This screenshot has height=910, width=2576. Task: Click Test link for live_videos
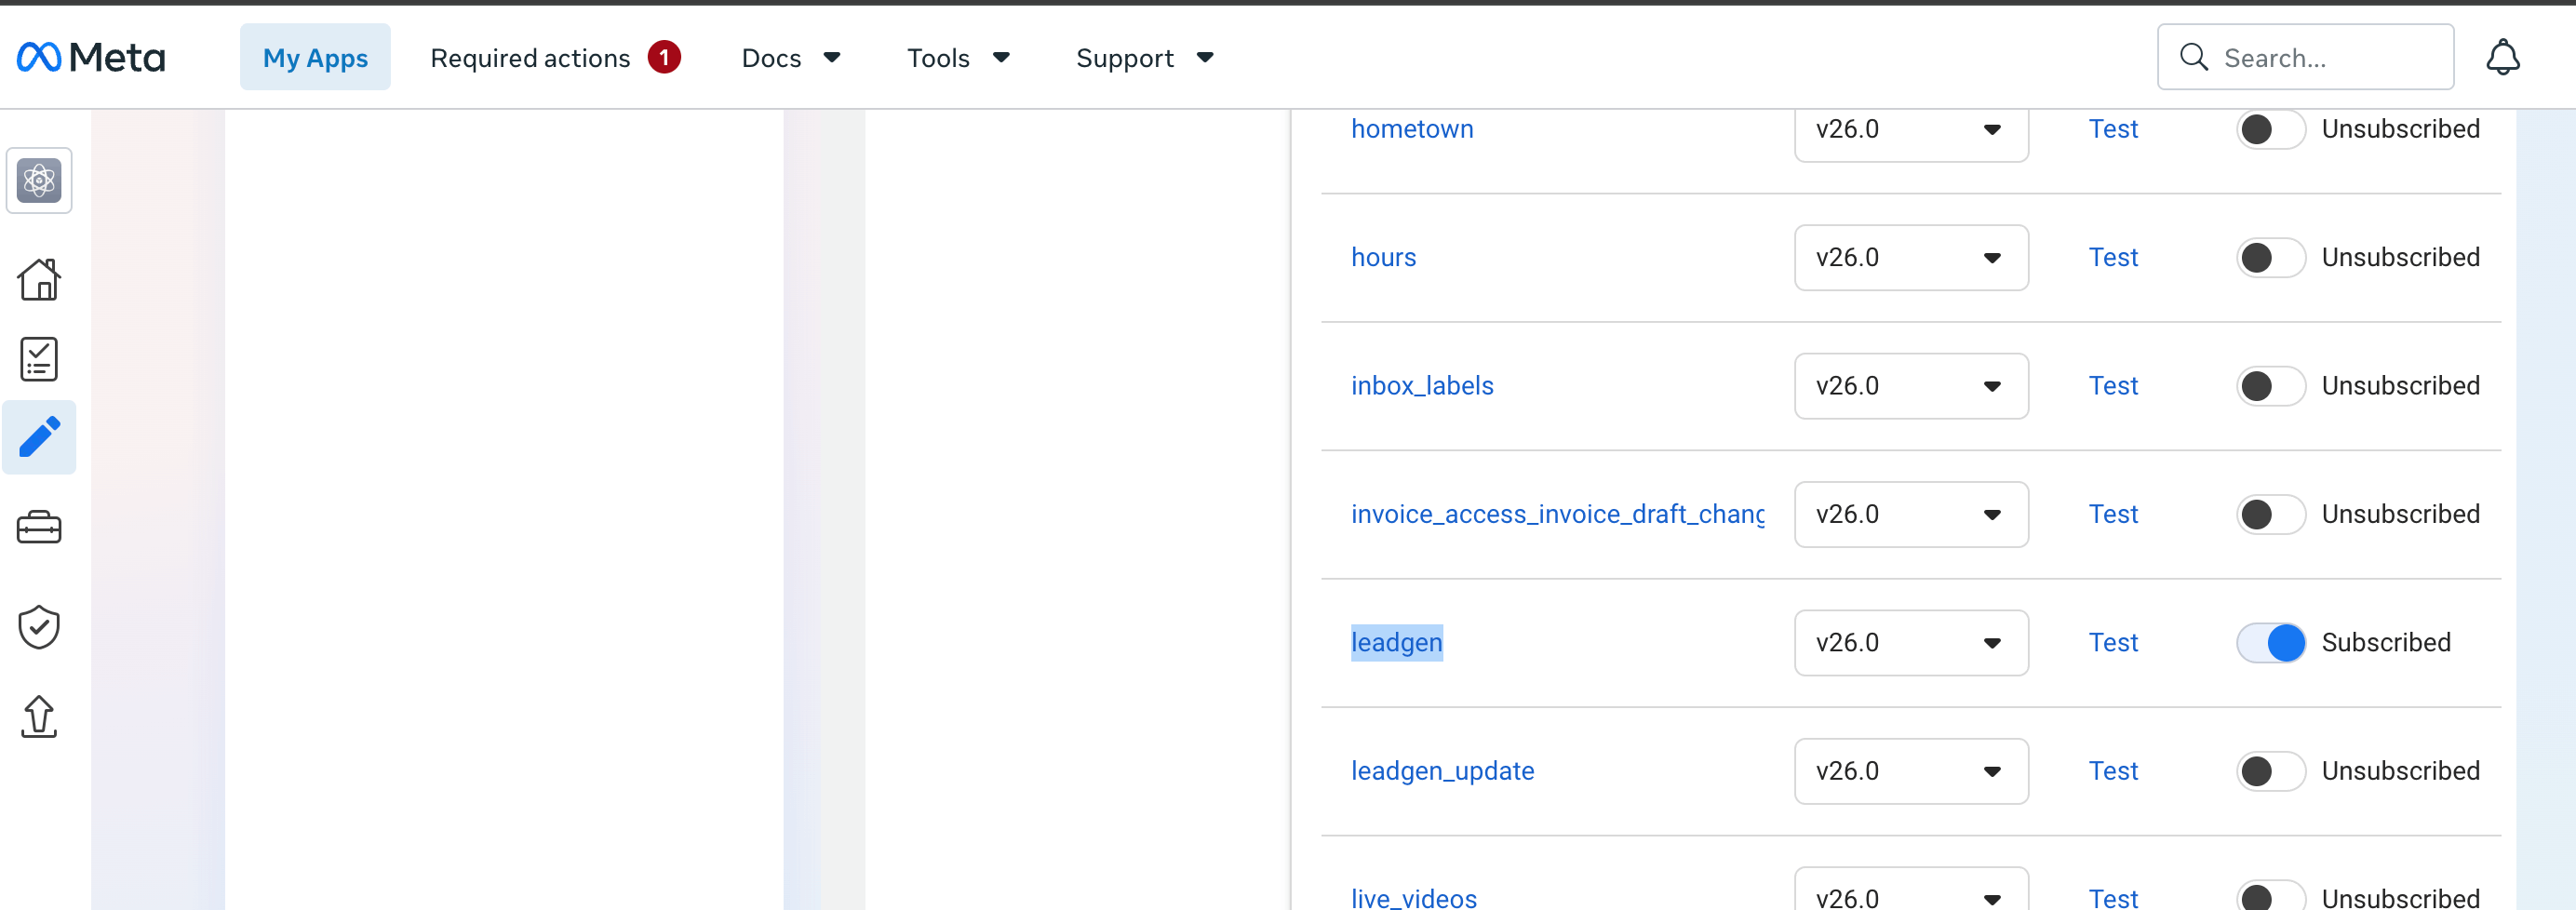pyautogui.click(x=2113, y=897)
